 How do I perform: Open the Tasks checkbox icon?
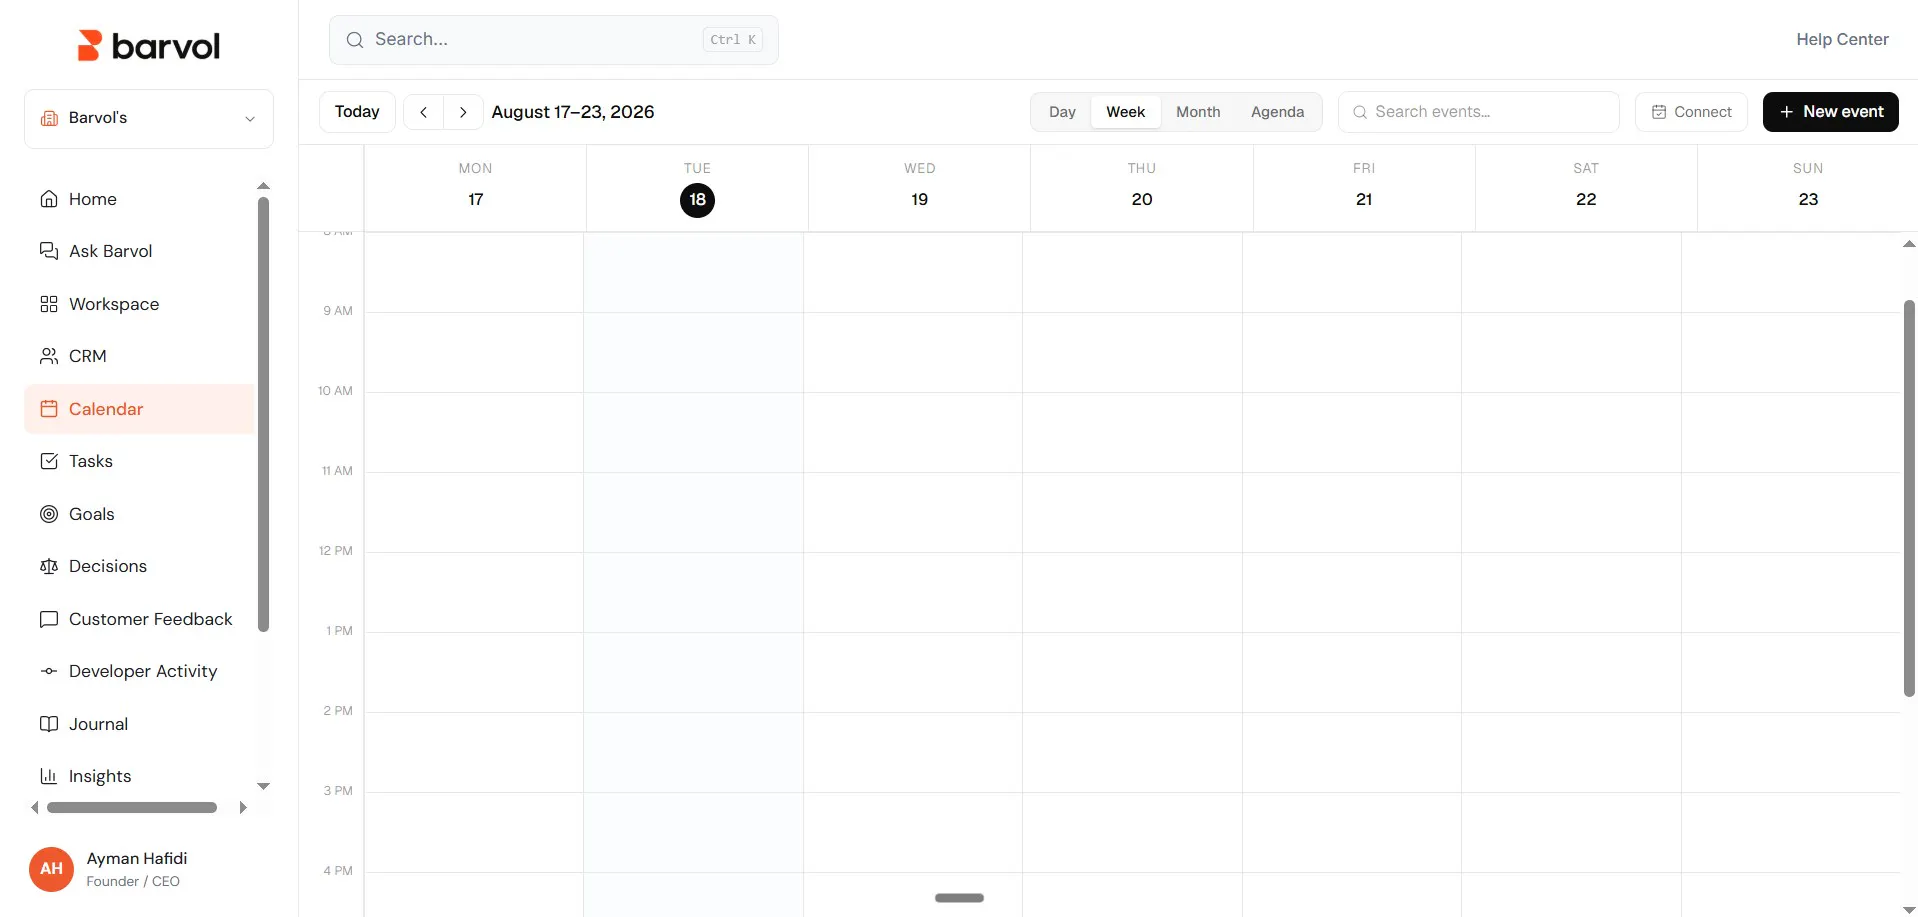pyautogui.click(x=48, y=461)
